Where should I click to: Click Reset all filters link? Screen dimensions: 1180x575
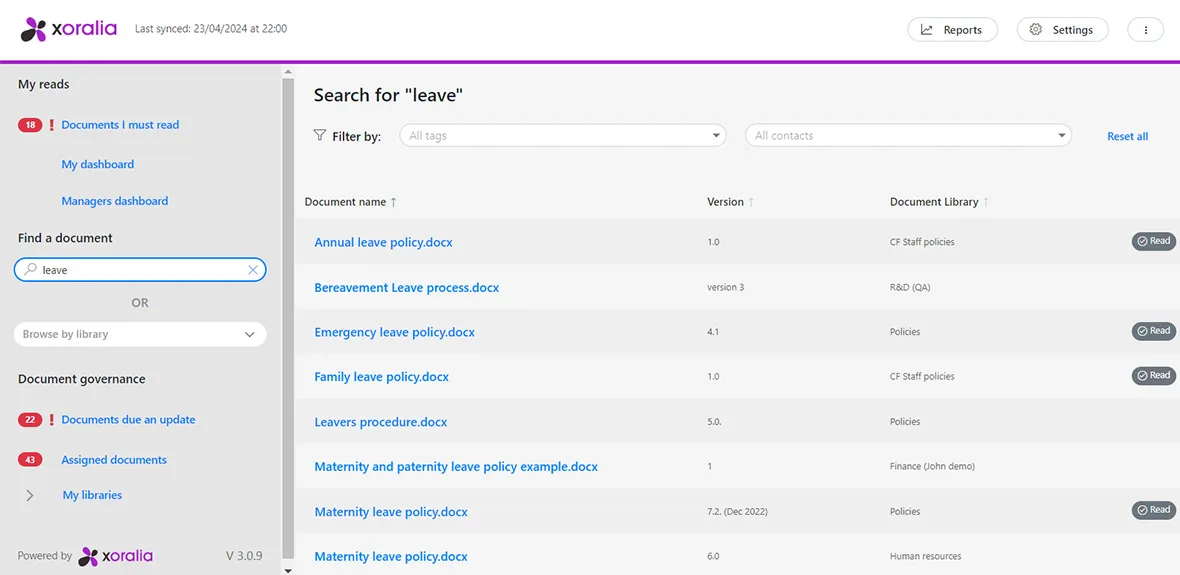point(1127,136)
